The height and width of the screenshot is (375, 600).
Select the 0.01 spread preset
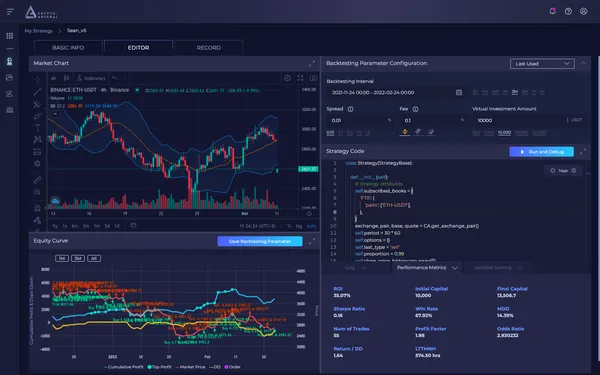(330, 133)
